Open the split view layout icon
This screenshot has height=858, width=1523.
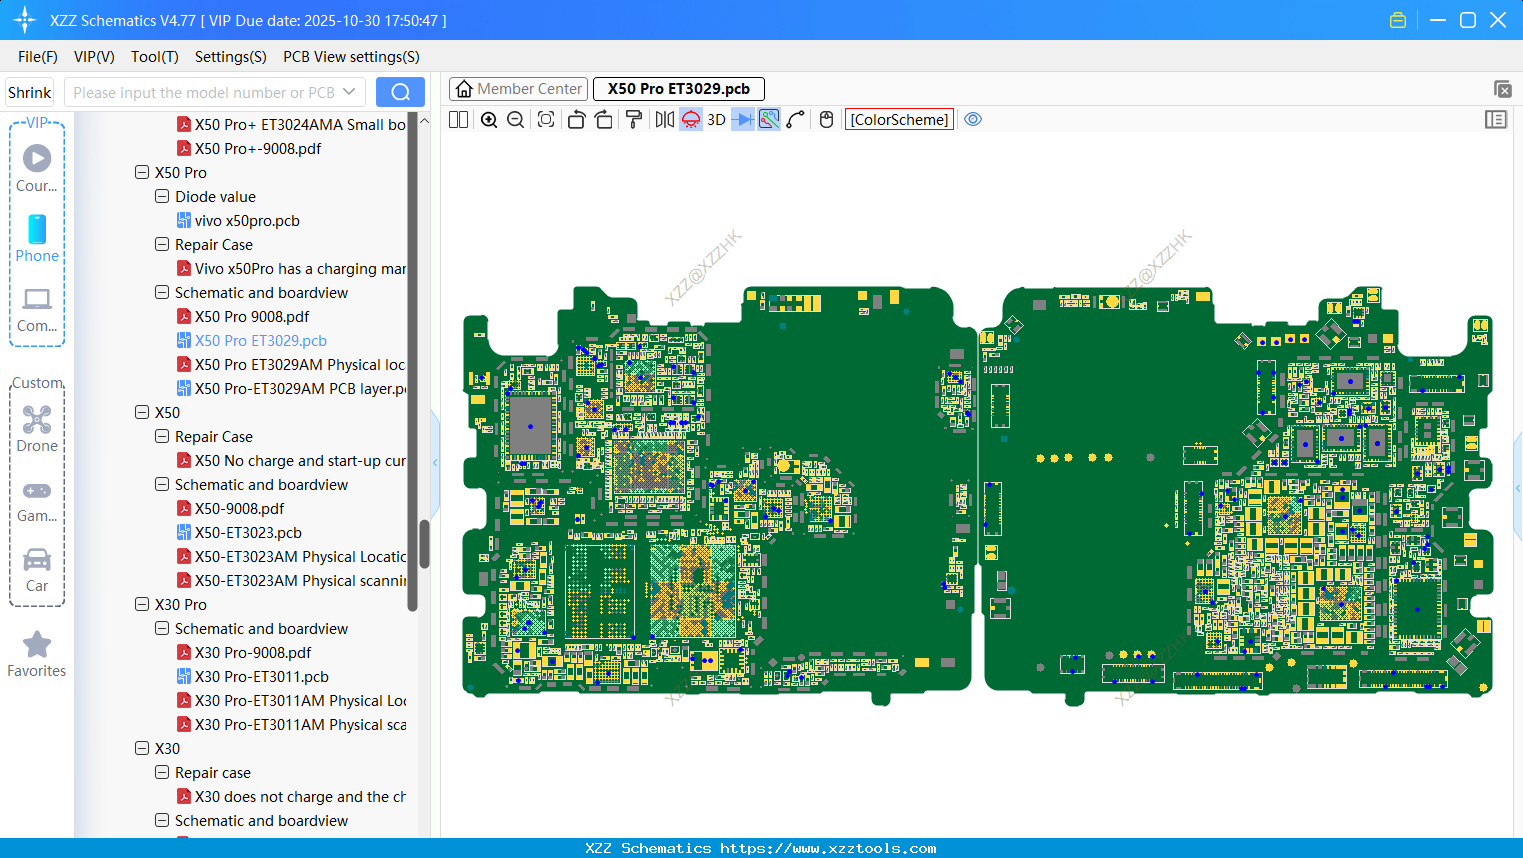(x=459, y=120)
